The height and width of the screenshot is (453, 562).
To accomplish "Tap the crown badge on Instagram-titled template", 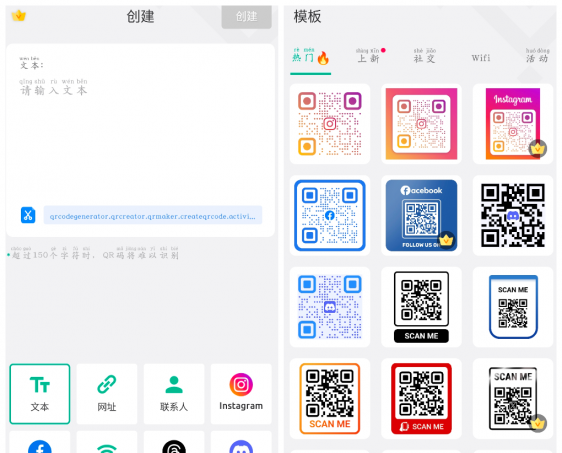I will click(x=538, y=148).
